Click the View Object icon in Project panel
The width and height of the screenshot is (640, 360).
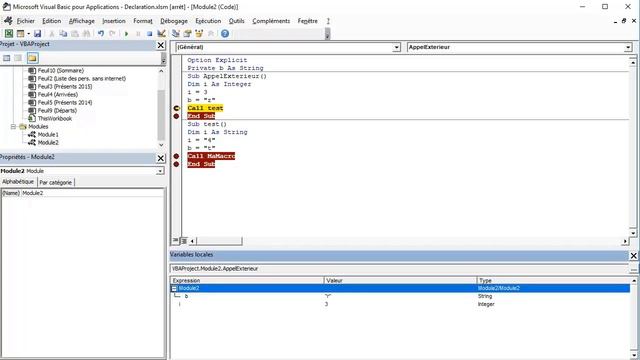(18, 58)
